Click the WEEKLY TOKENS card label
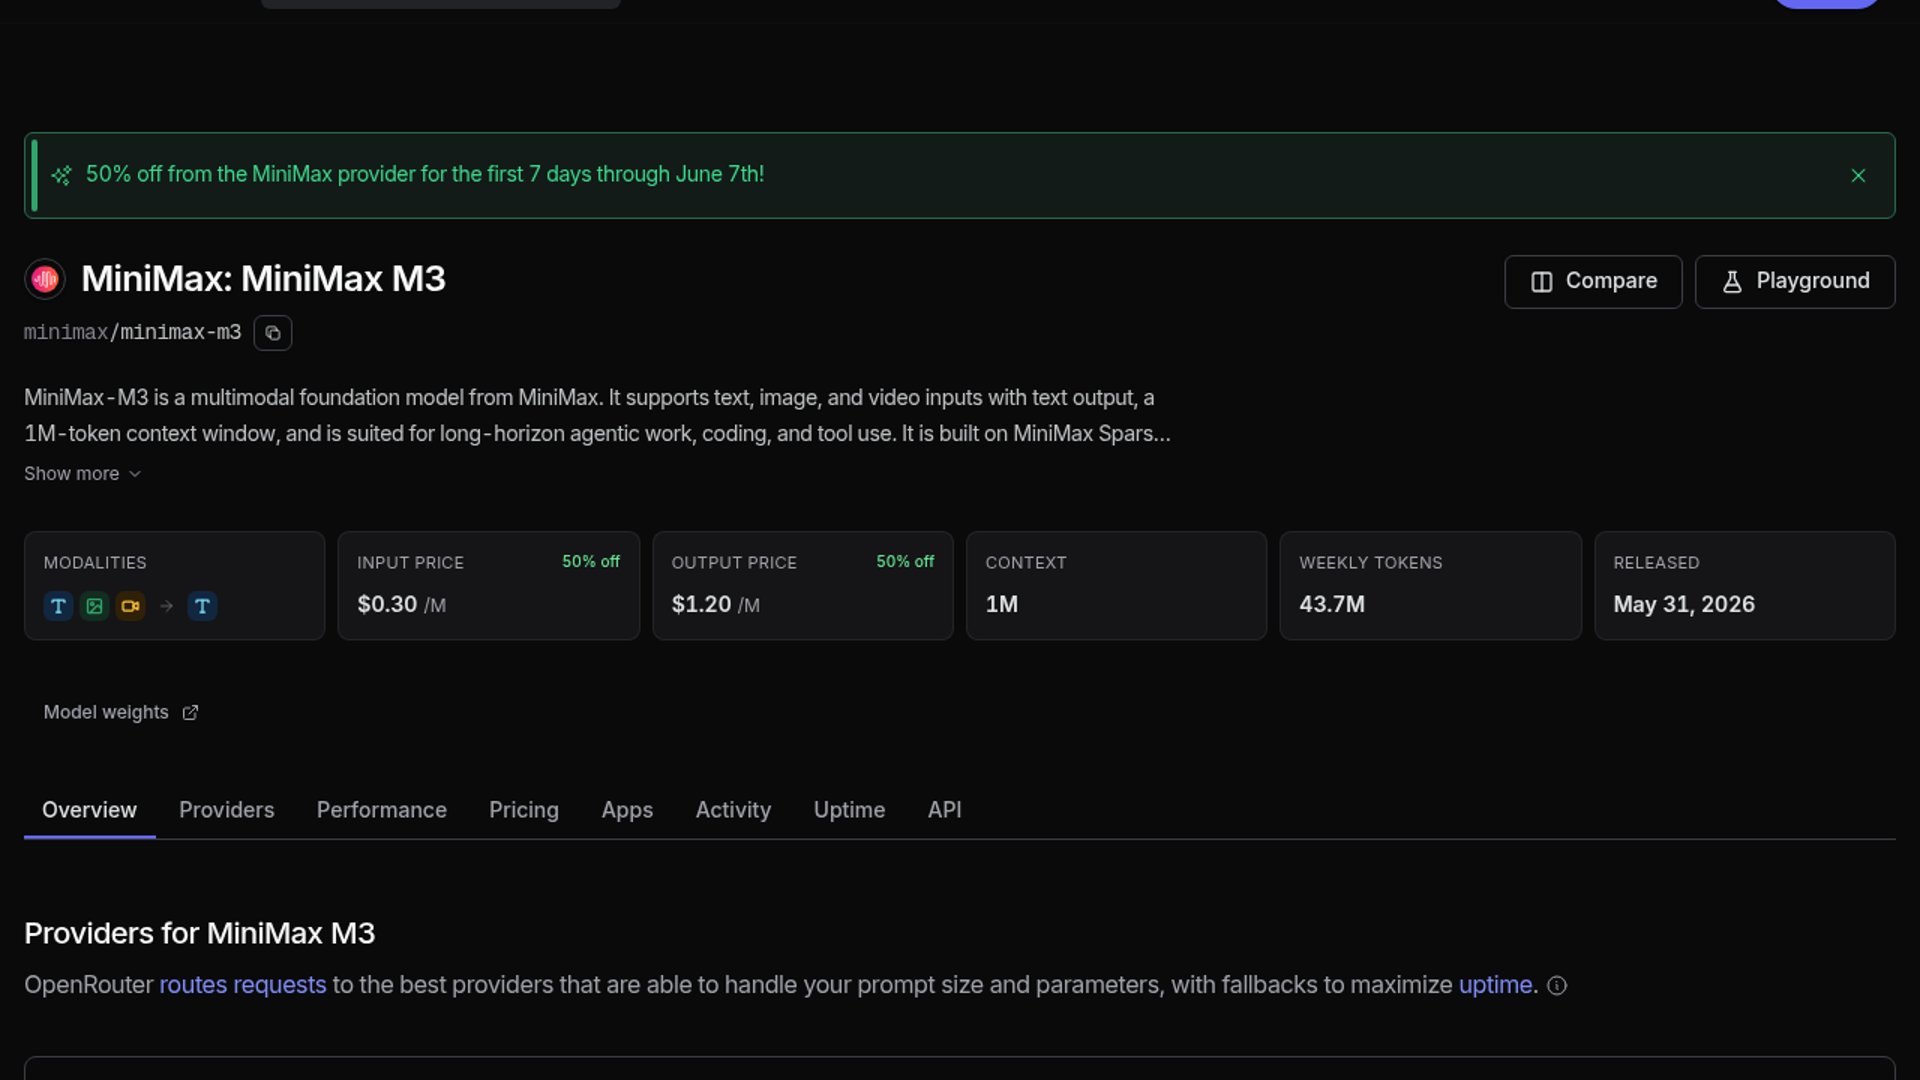 1371,563
